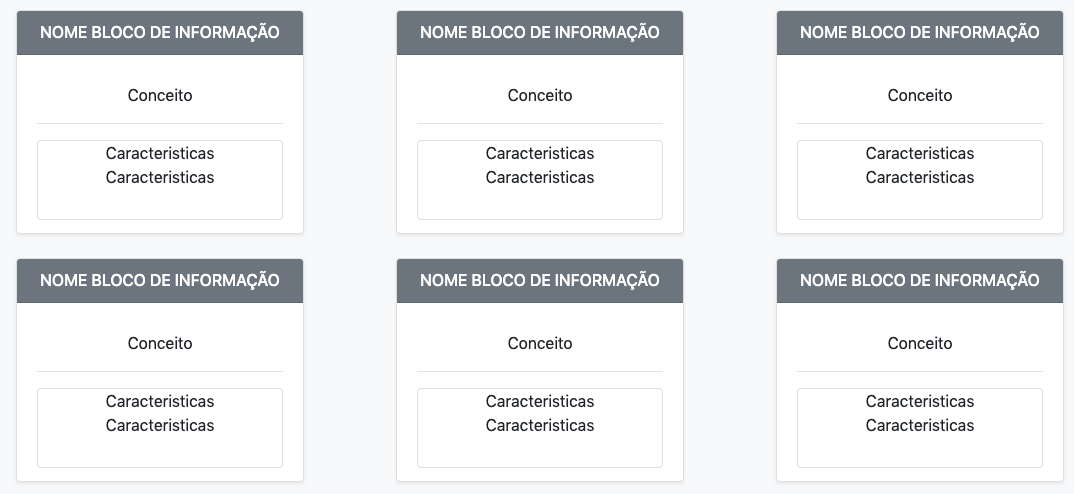Click Conceito in the top-right card
The height and width of the screenshot is (494, 1074).
920,96
